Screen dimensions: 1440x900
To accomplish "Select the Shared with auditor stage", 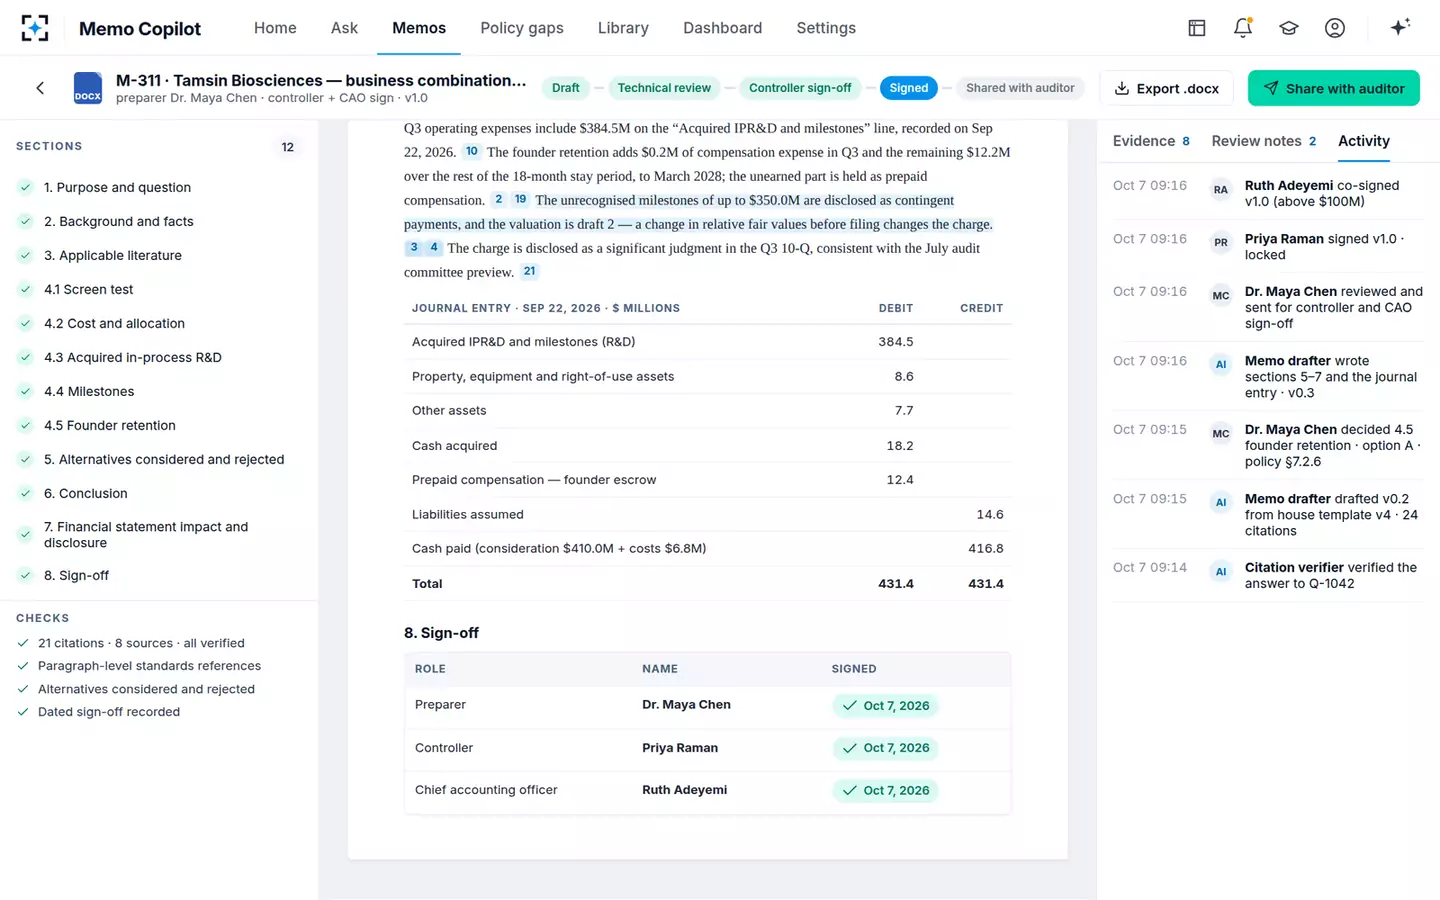I will click(x=1020, y=88).
